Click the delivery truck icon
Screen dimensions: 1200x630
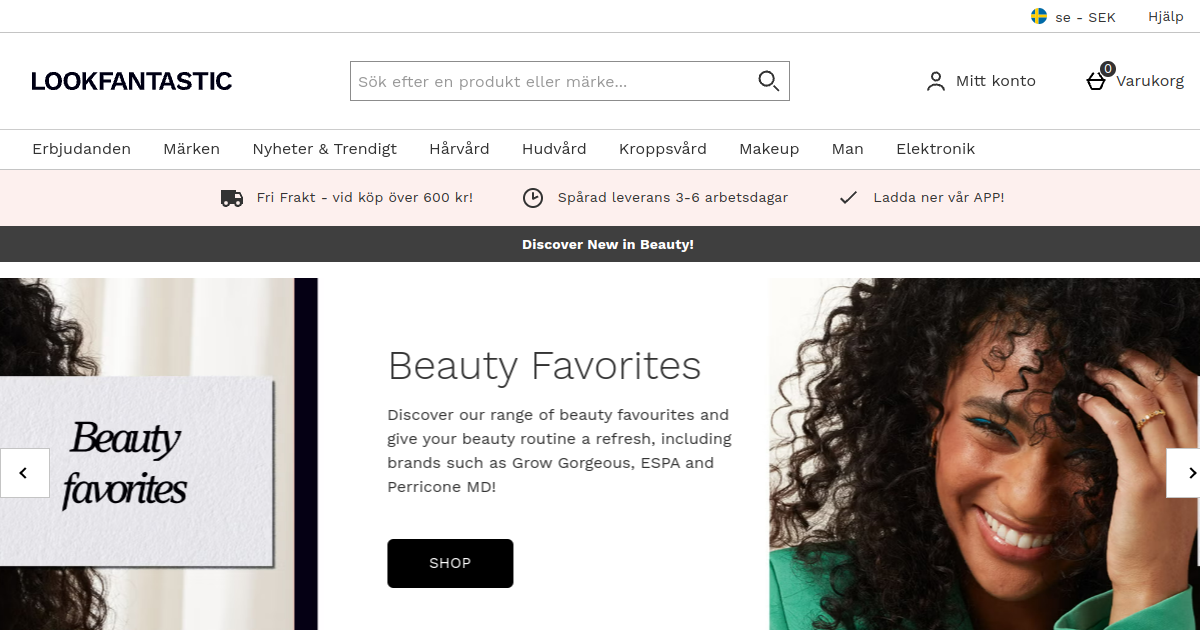coord(232,198)
